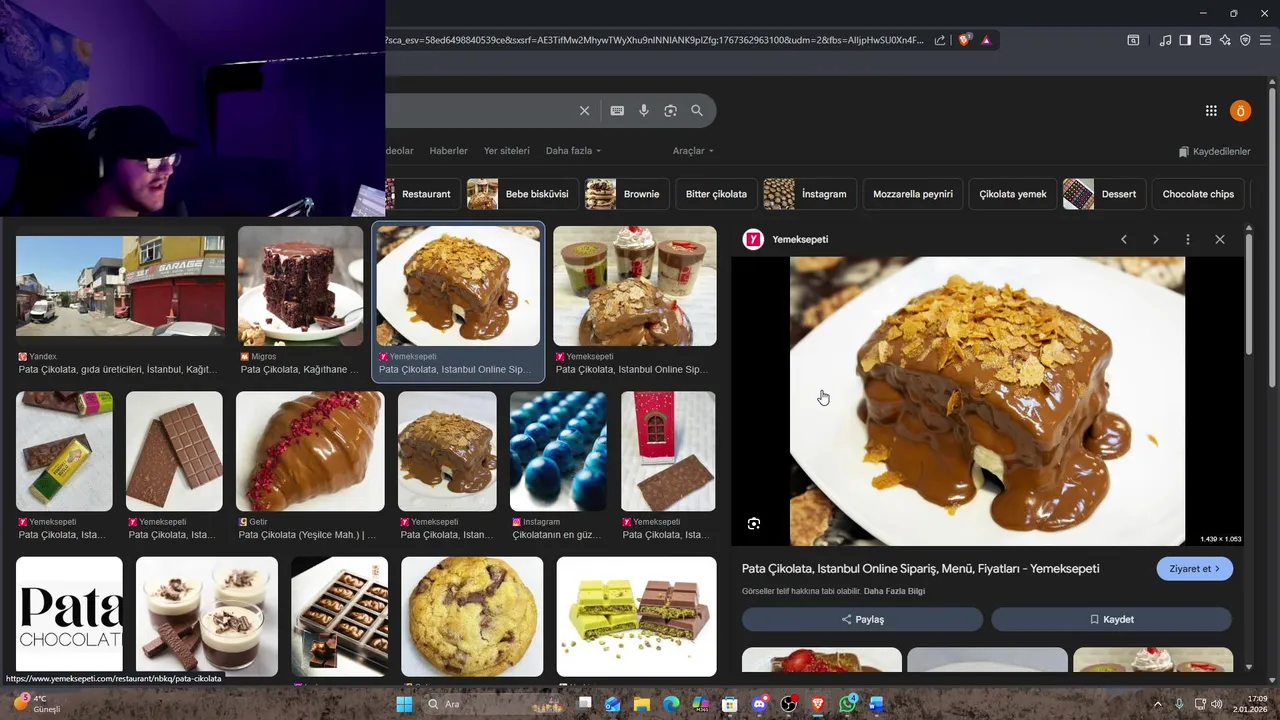Open the Instagram blue chocolates thumbnail
The width and height of the screenshot is (1280, 720).
pos(559,451)
